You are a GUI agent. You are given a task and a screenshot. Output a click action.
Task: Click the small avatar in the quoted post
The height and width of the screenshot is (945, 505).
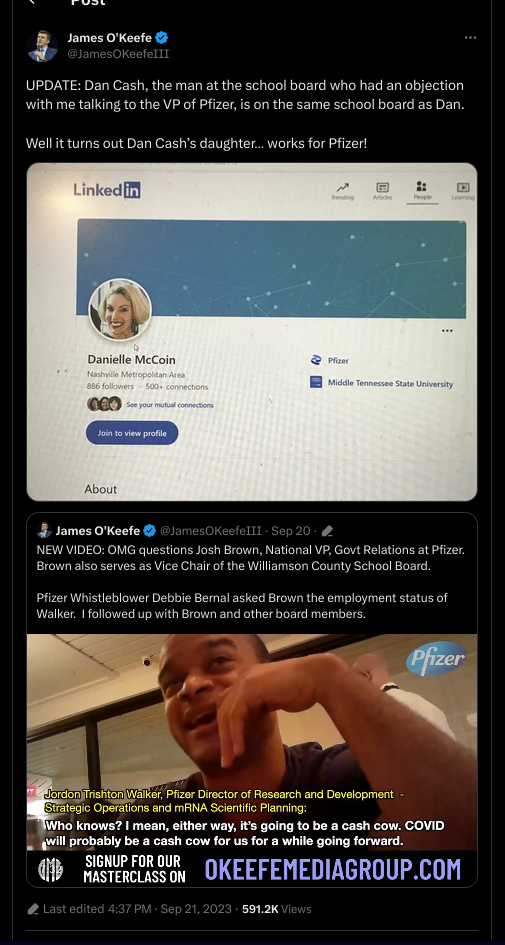44,530
